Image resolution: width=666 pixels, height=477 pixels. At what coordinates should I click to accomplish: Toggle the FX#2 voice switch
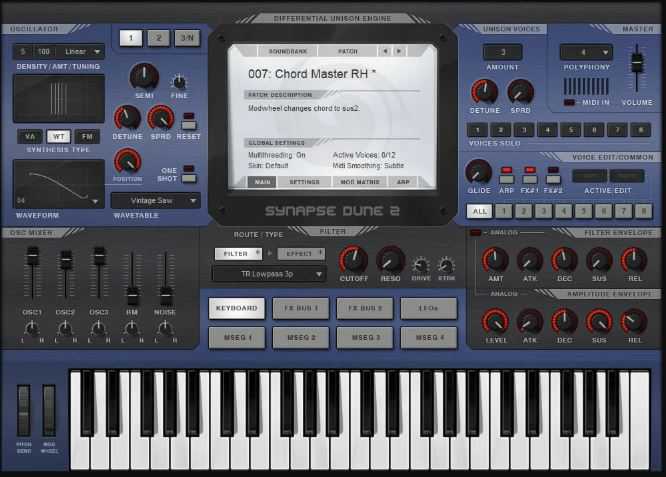(553, 180)
